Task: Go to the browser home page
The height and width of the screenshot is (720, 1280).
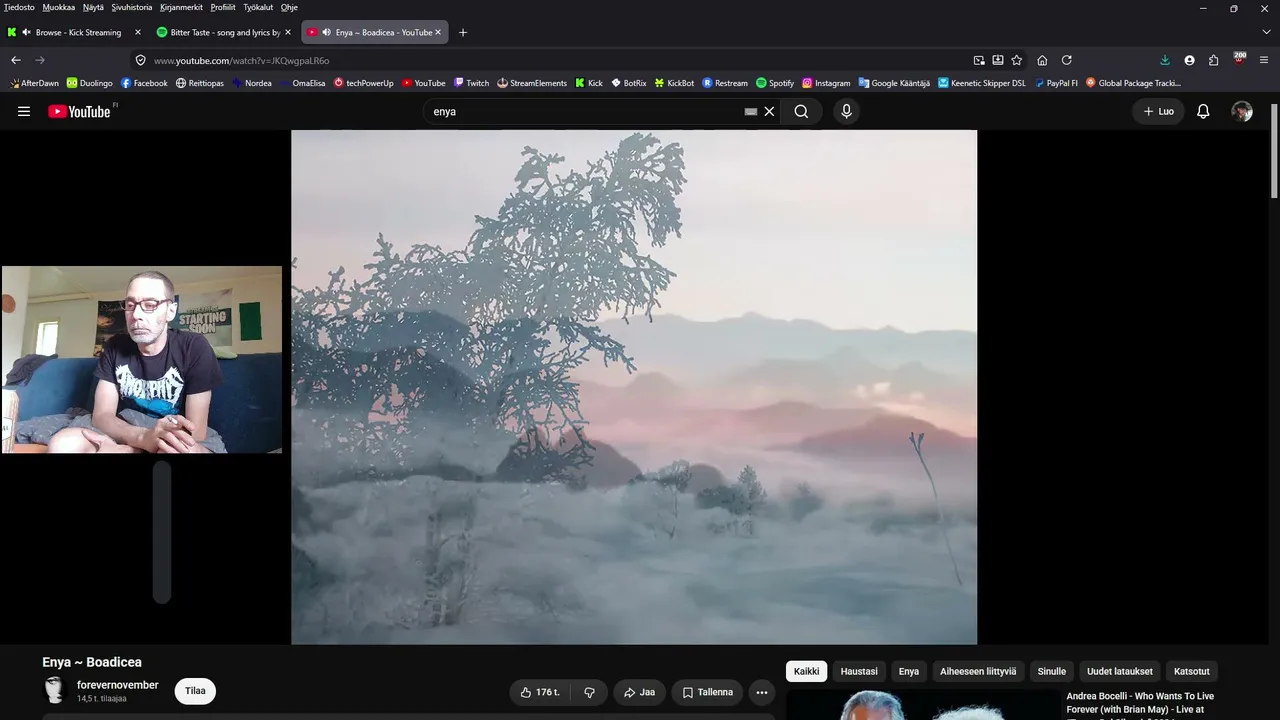Action: tap(1042, 60)
